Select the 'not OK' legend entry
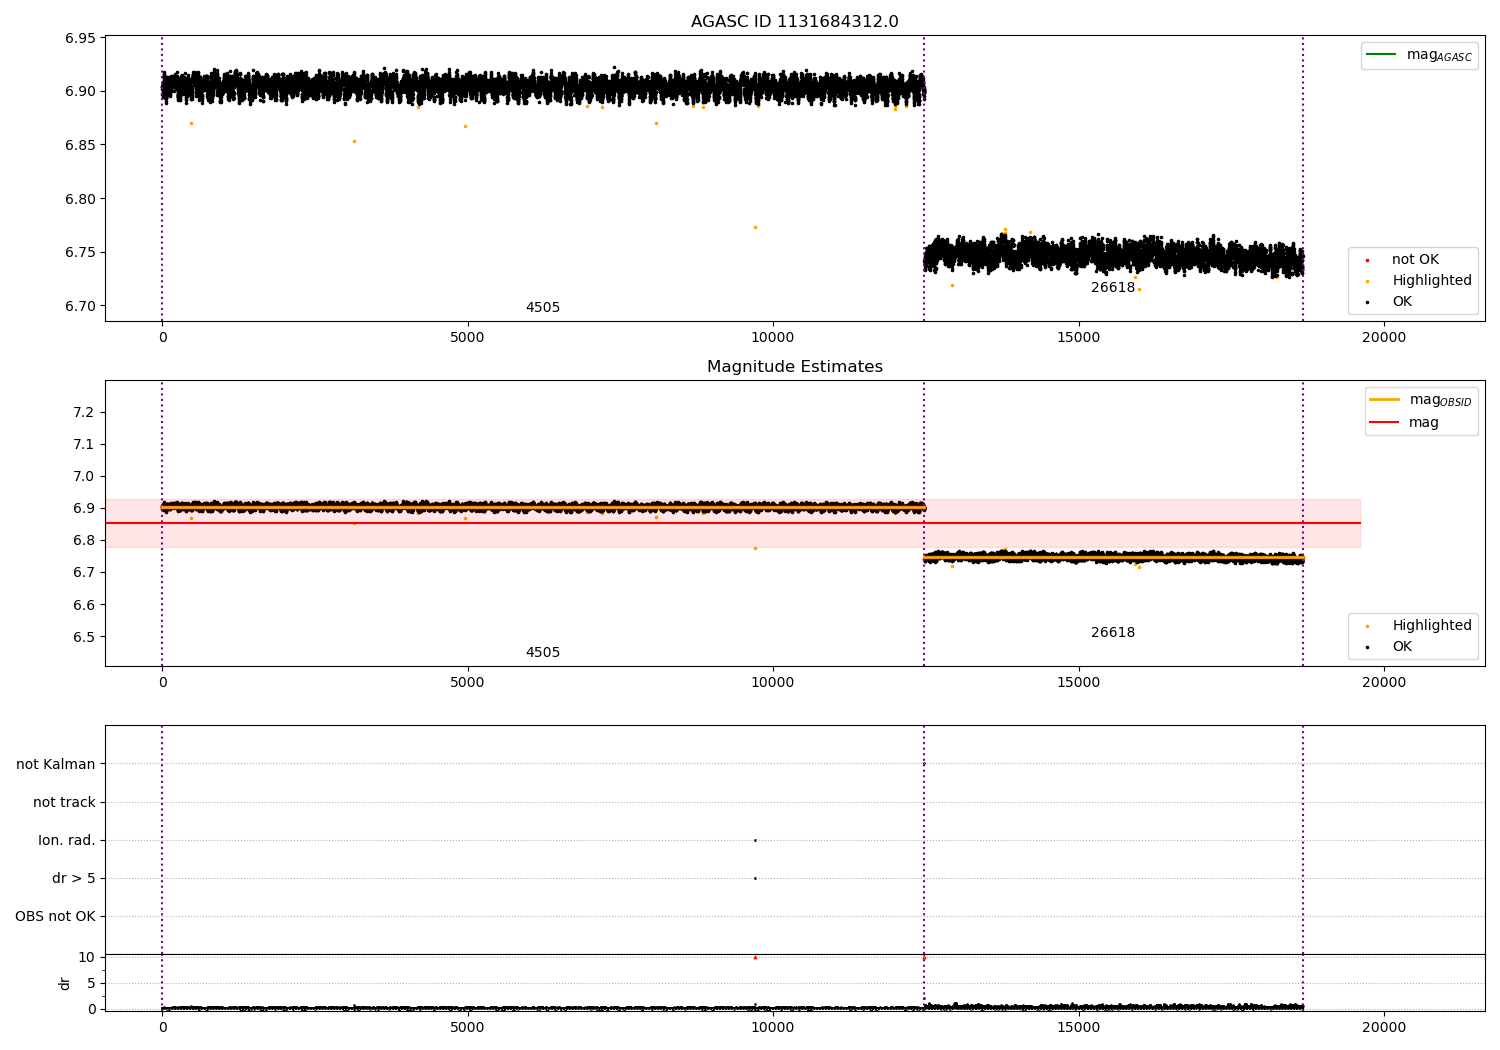 [1415, 260]
